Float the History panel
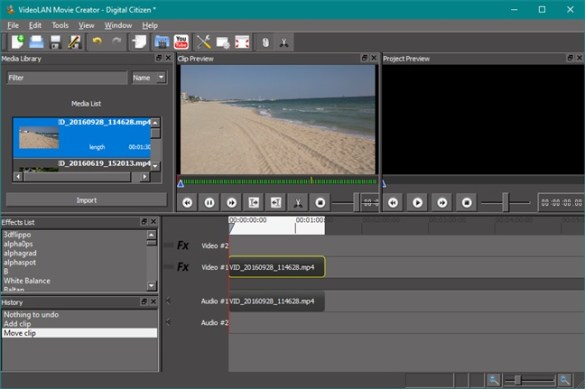585x389 pixels. coord(144,301)
